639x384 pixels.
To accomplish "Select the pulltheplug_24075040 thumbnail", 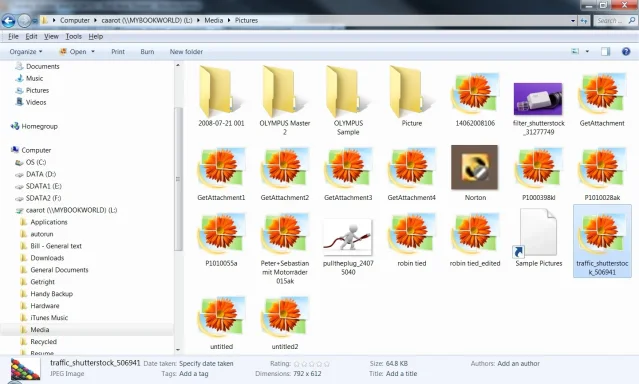I will 348,247.
